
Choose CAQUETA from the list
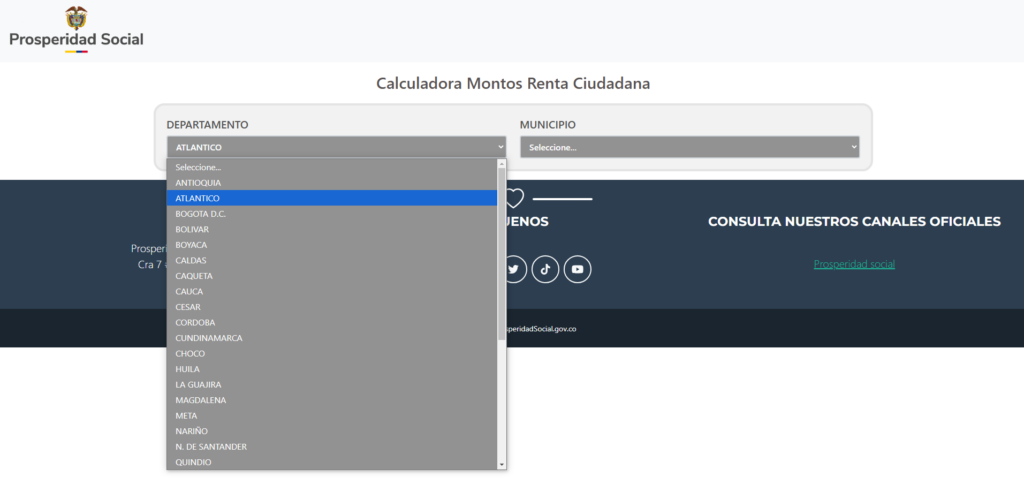click(332, 276)
